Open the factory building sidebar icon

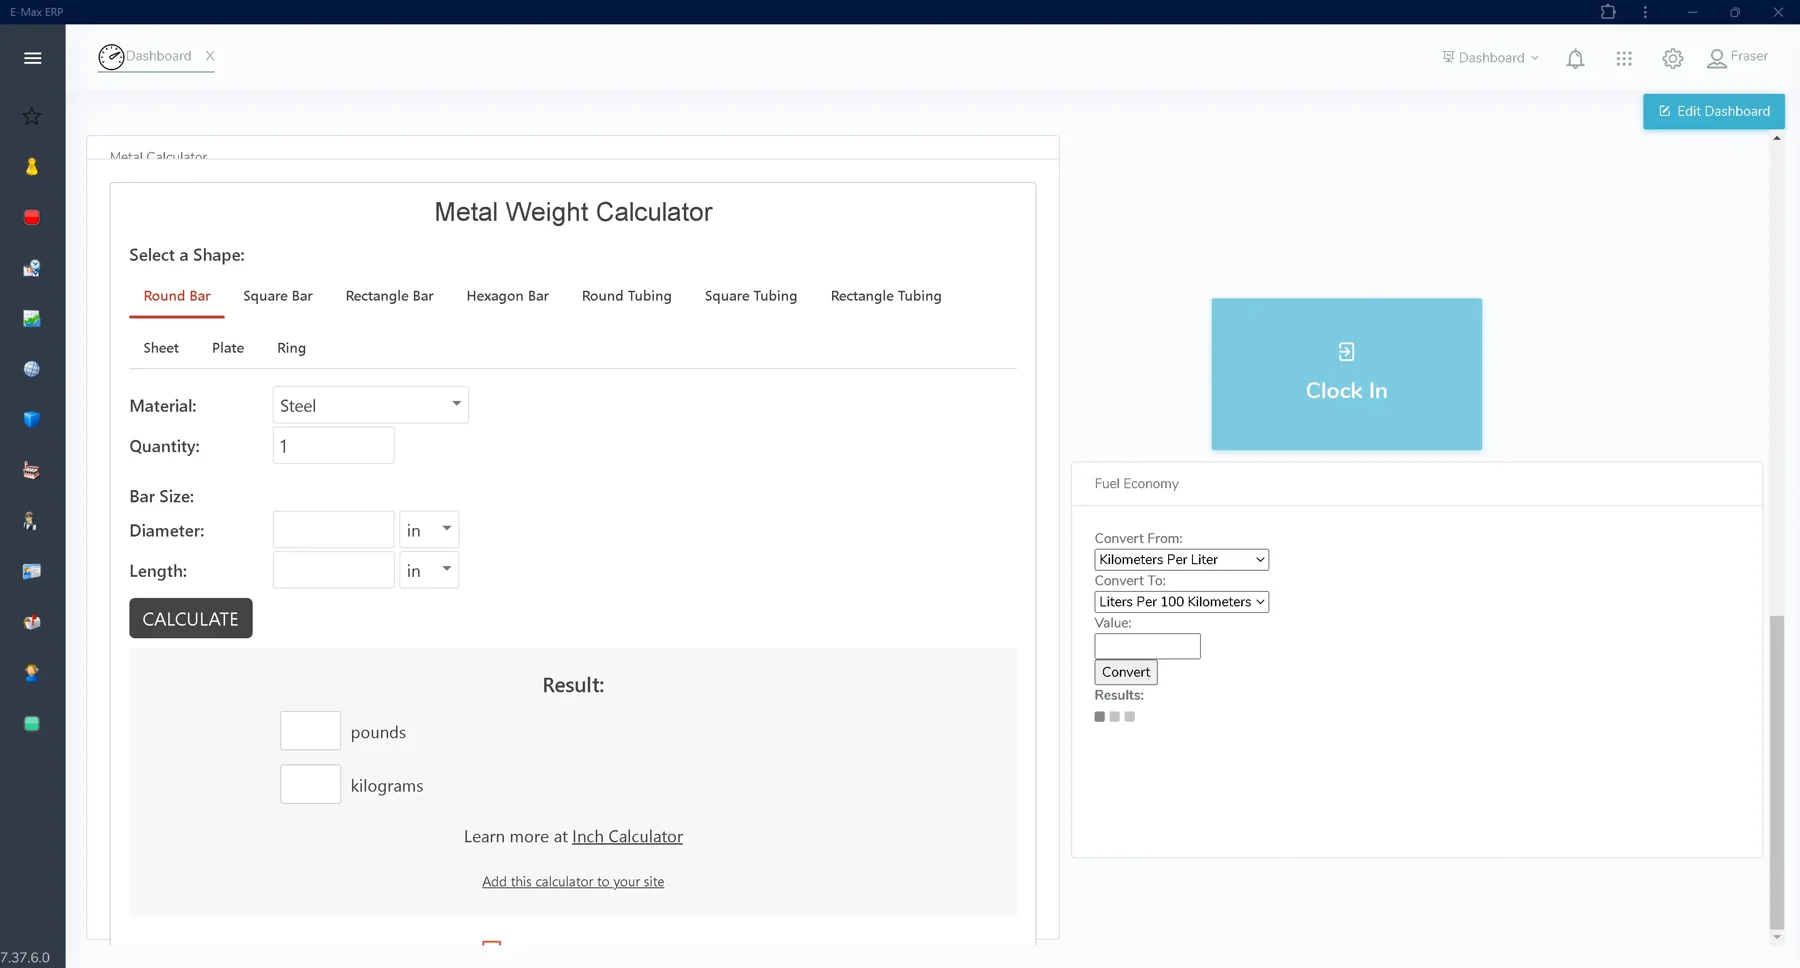point(32,470)
